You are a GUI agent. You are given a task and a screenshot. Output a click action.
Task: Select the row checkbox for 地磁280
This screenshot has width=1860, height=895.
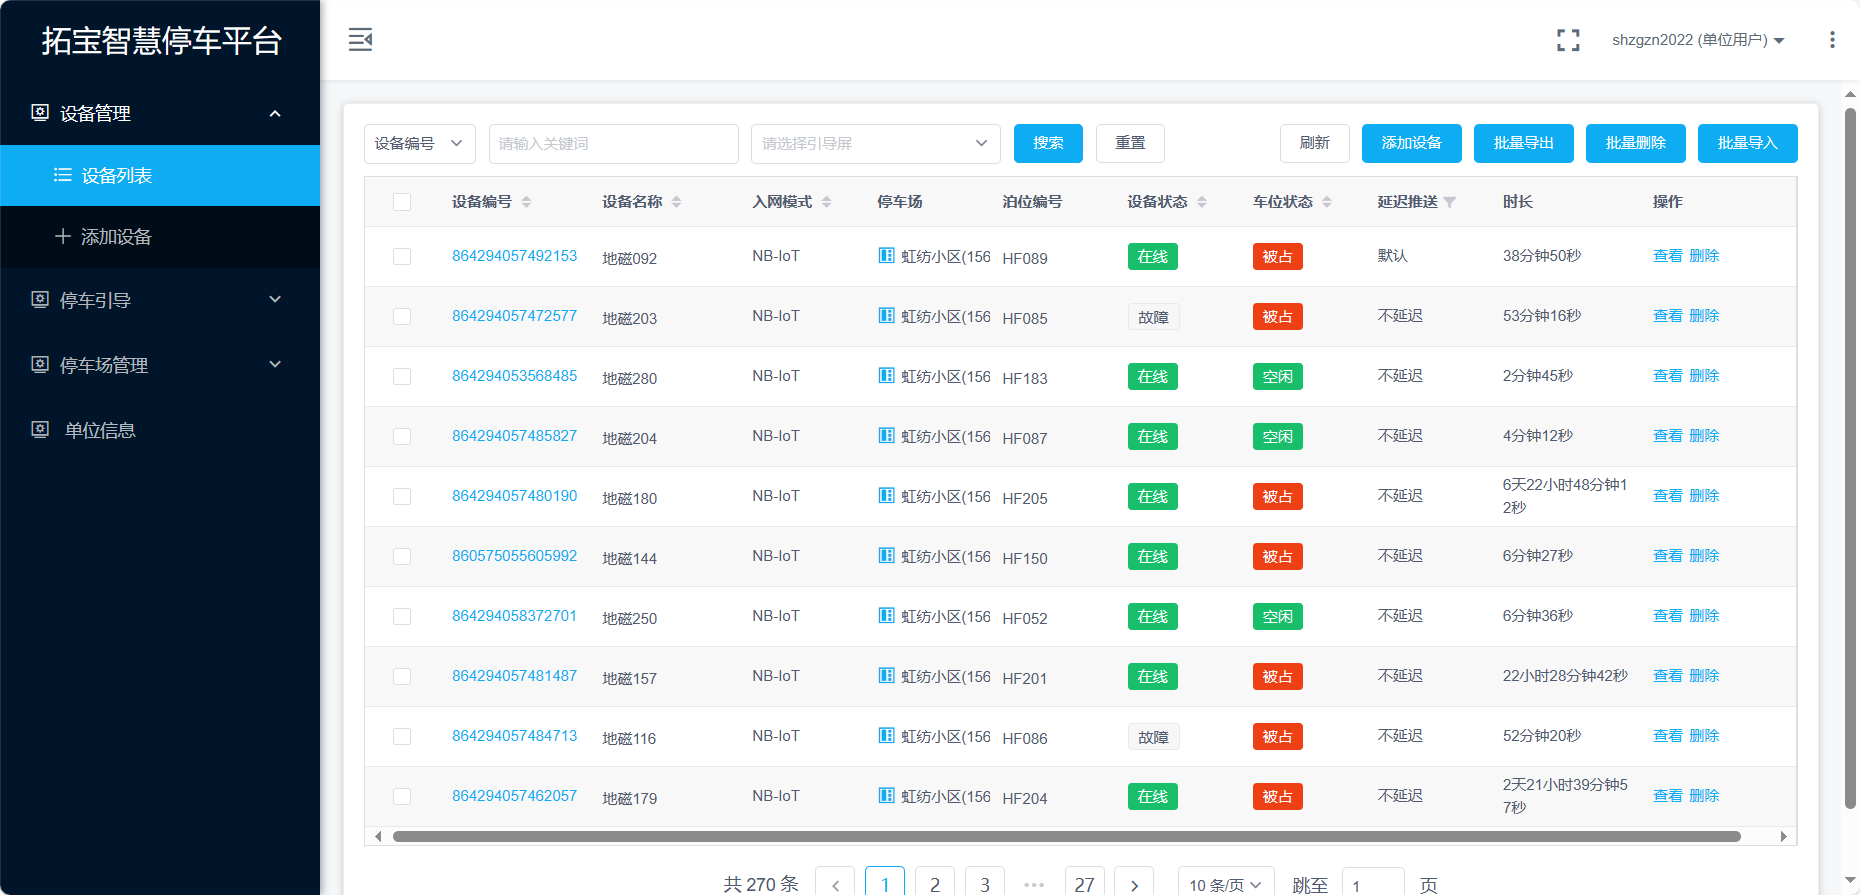click(x=402, y=377)
